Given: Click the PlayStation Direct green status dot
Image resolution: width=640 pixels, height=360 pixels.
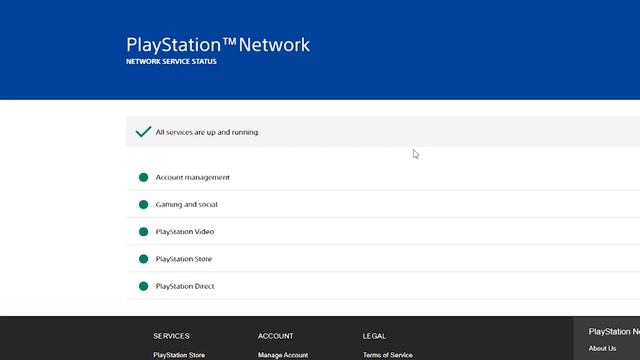Looking at the screenshot, I should click(143, 286).
